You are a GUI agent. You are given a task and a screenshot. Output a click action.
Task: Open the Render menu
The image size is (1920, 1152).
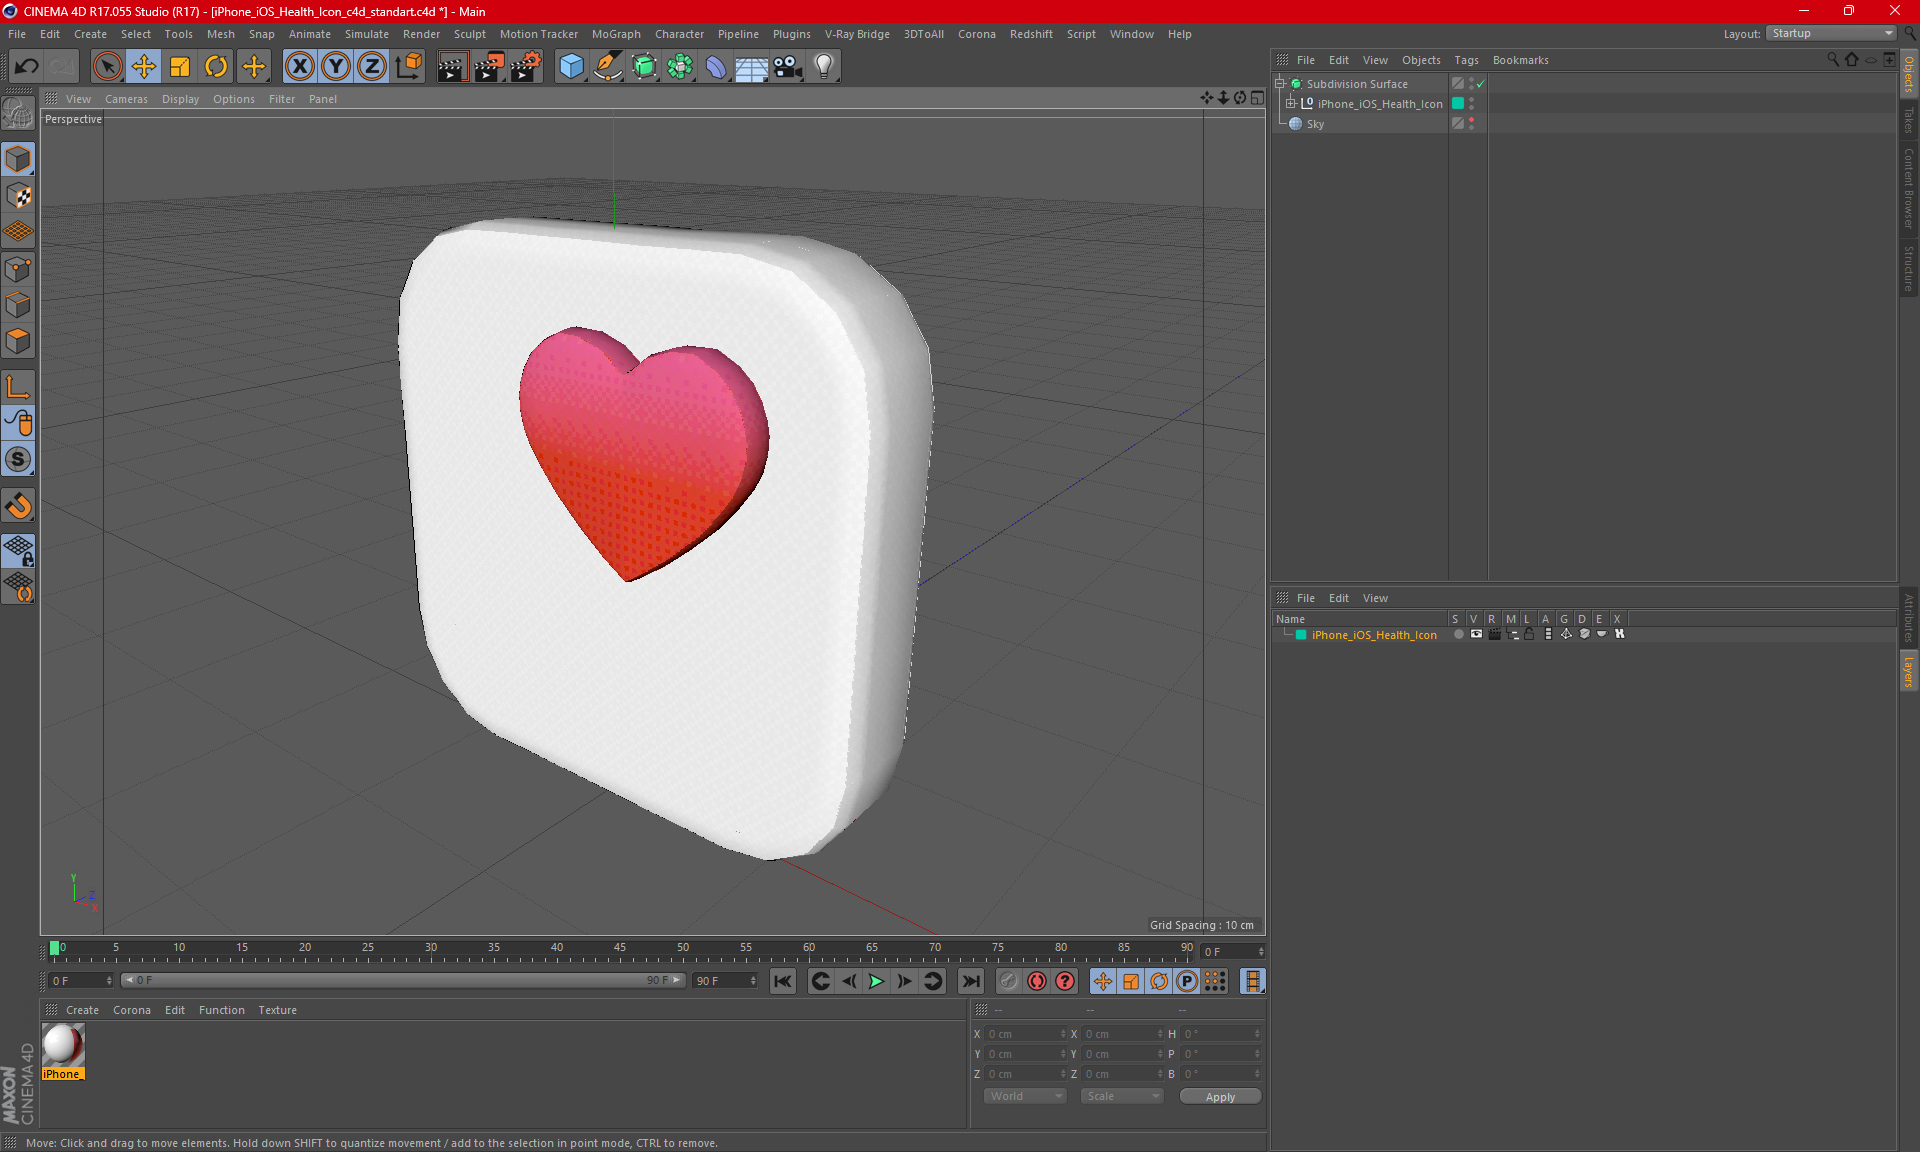421,34
